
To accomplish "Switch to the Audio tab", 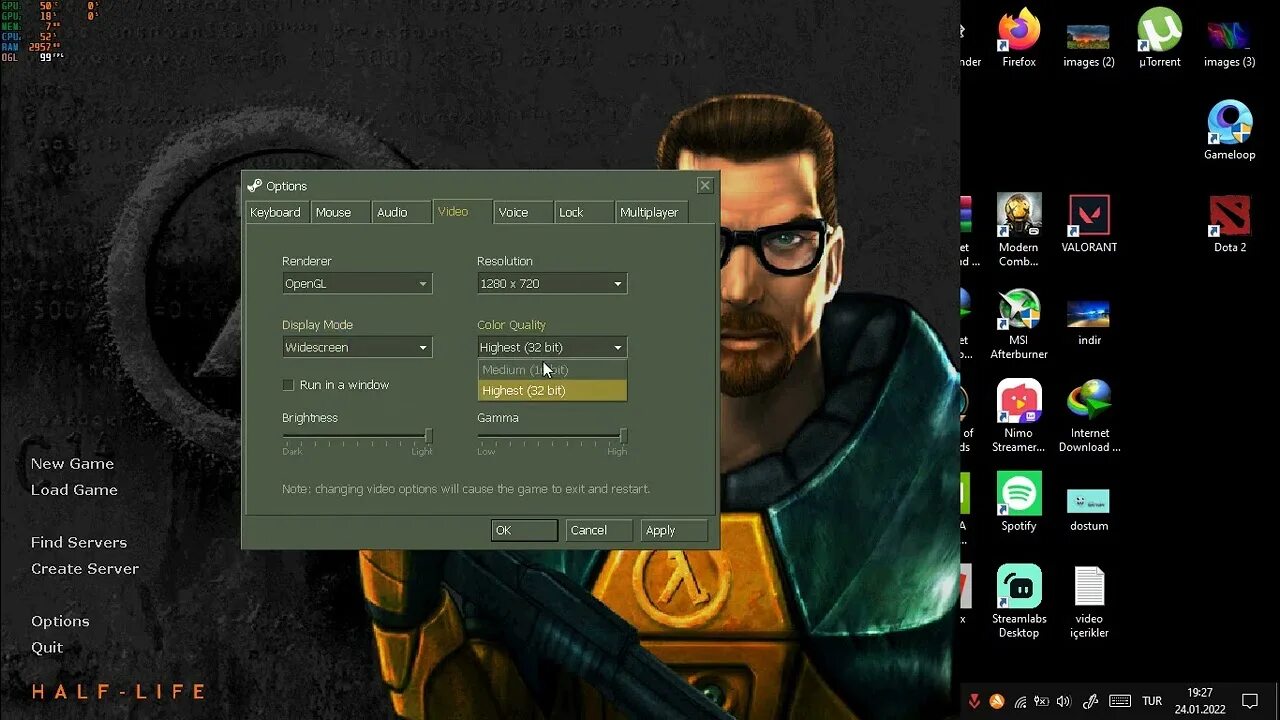I will 401,212.
